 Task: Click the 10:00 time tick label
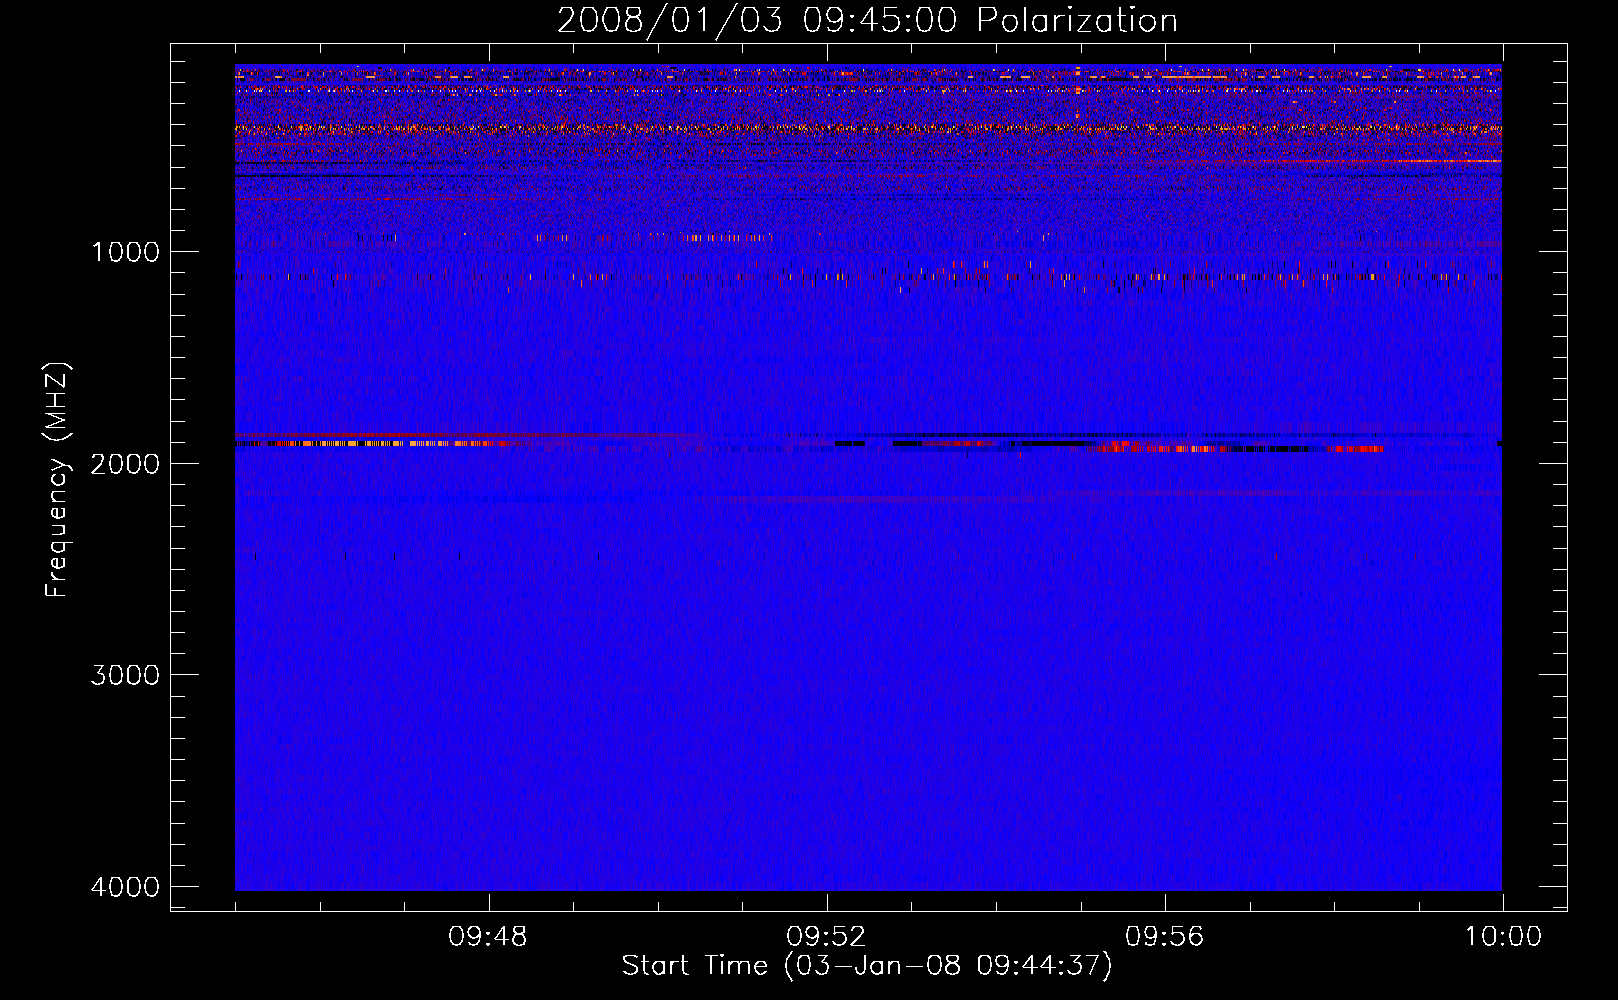coord(1503,937)
